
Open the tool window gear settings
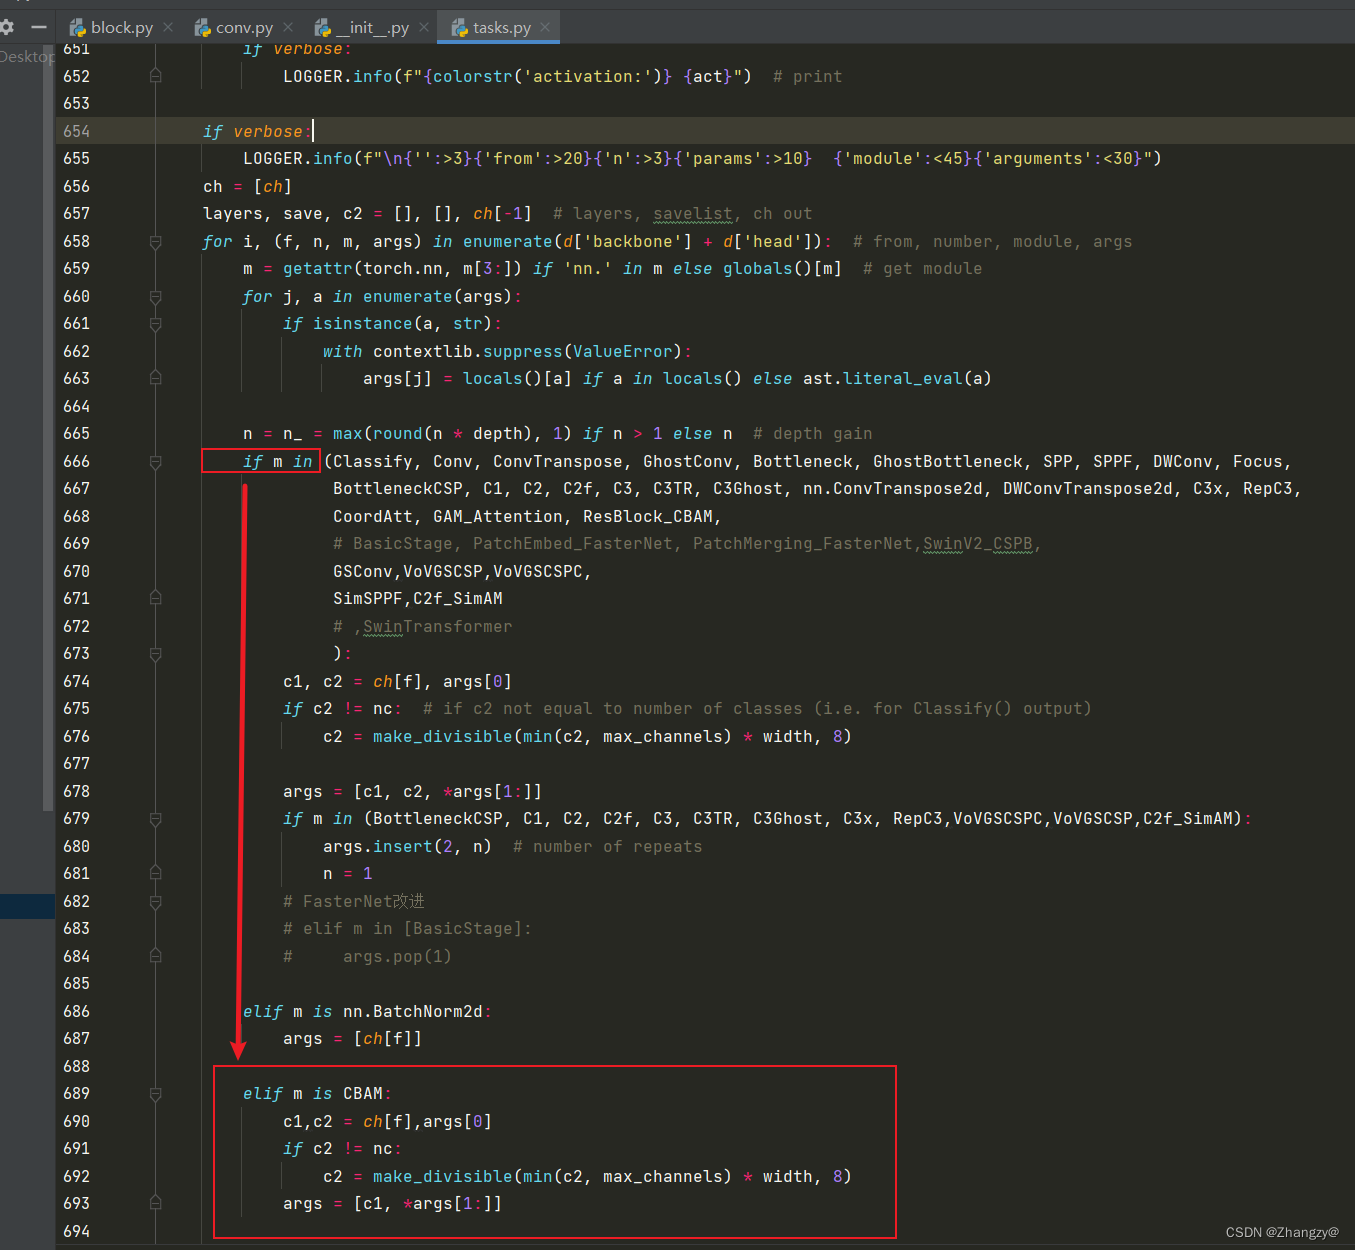(7, 27)
